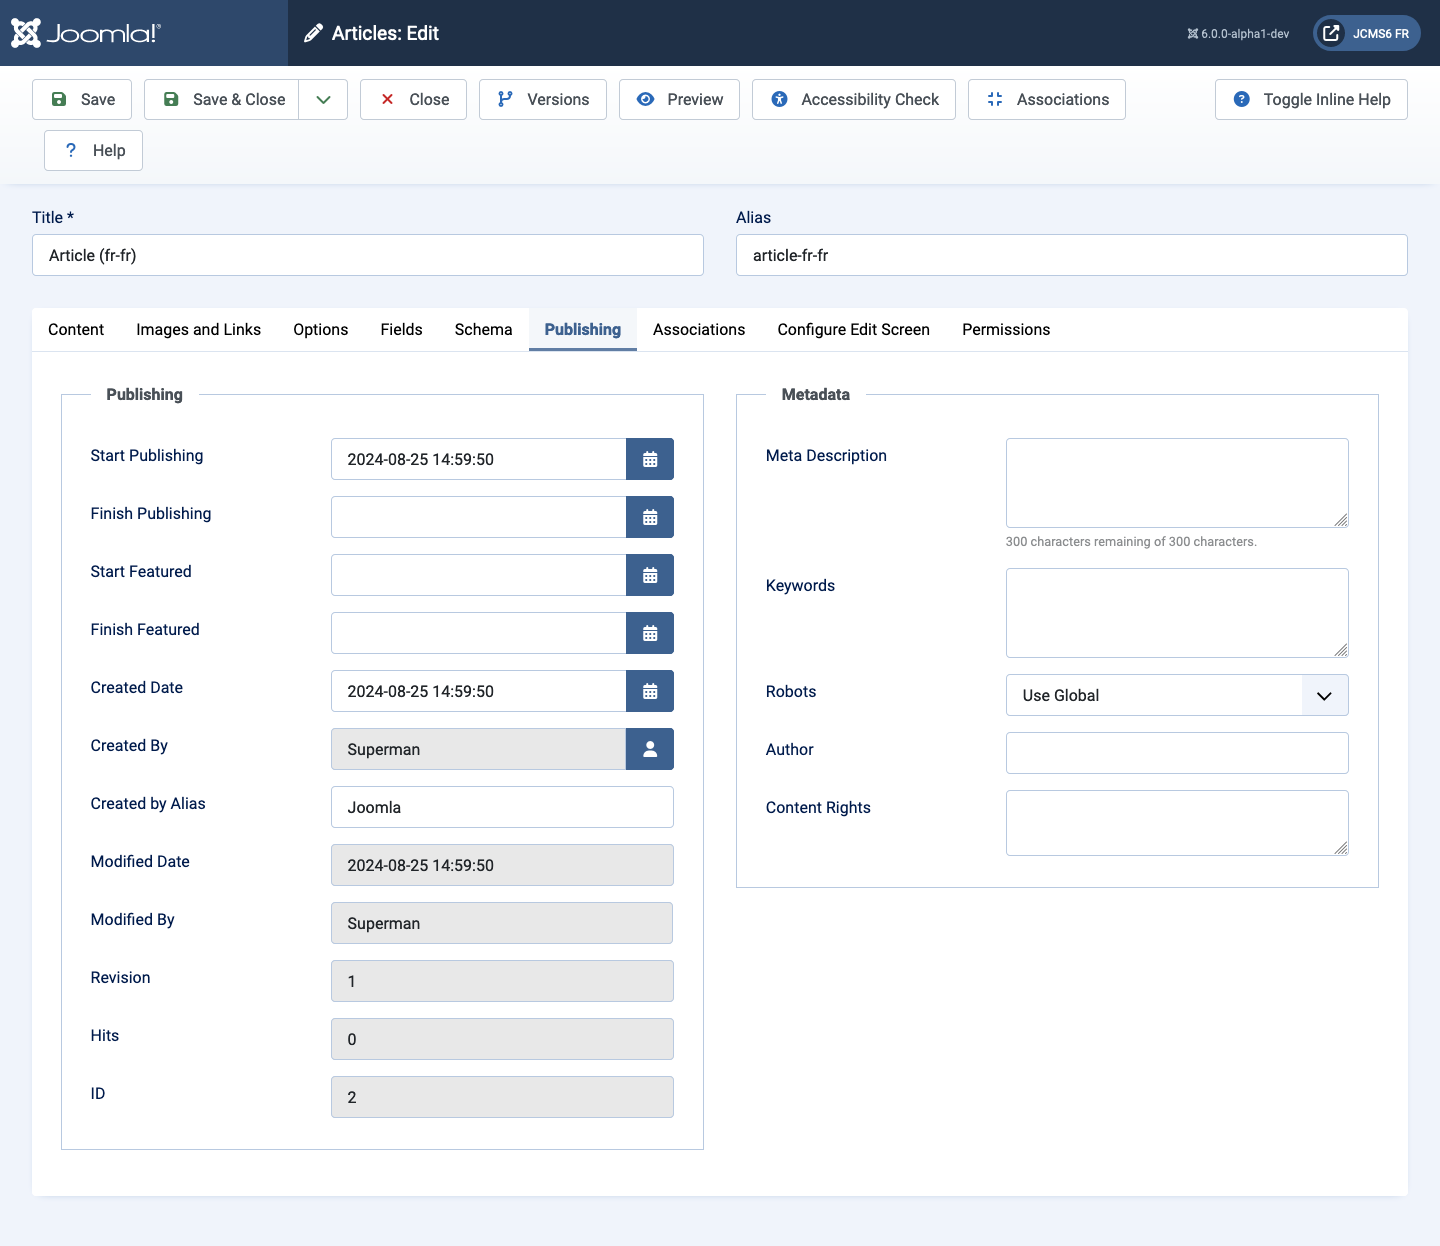Click the Modified Date field
1440x1246 pixels.
click(502, 865)
